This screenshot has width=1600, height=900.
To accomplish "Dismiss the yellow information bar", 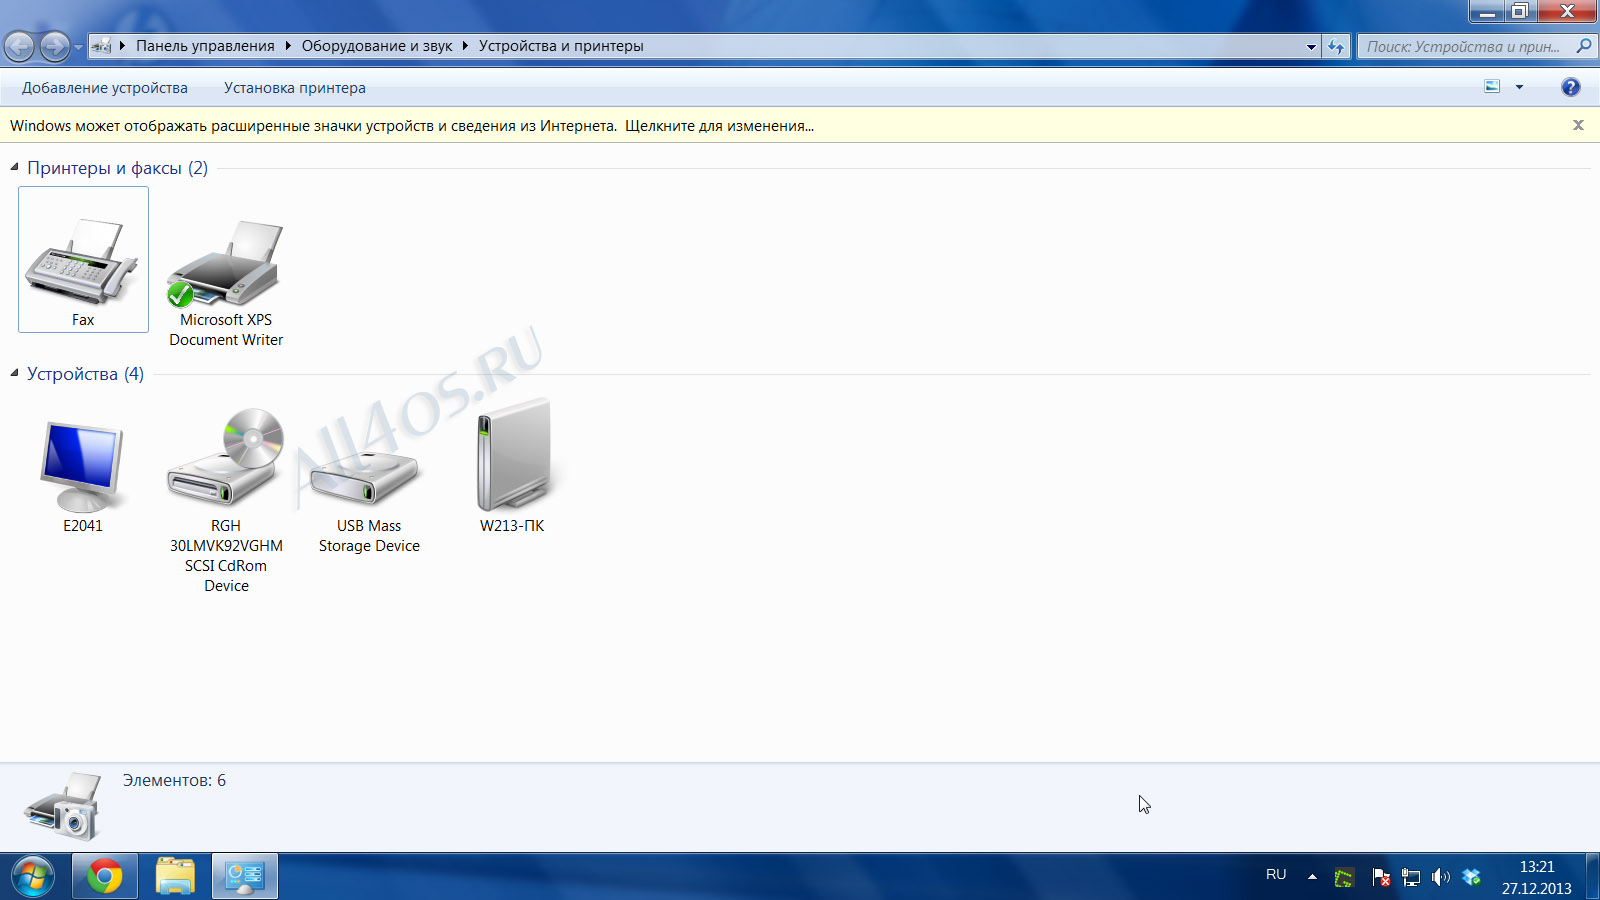I will pyautogui.click(x=1578, y=125).
